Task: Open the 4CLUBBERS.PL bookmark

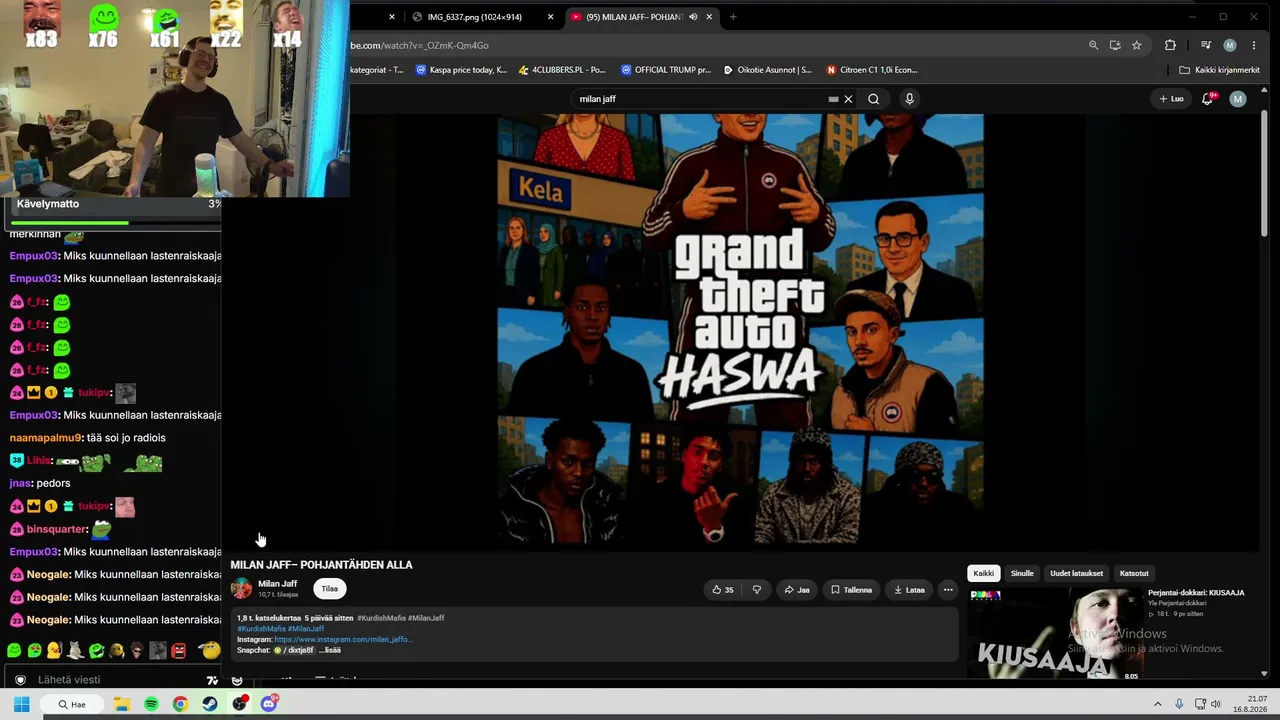Action: coord(562,70)
